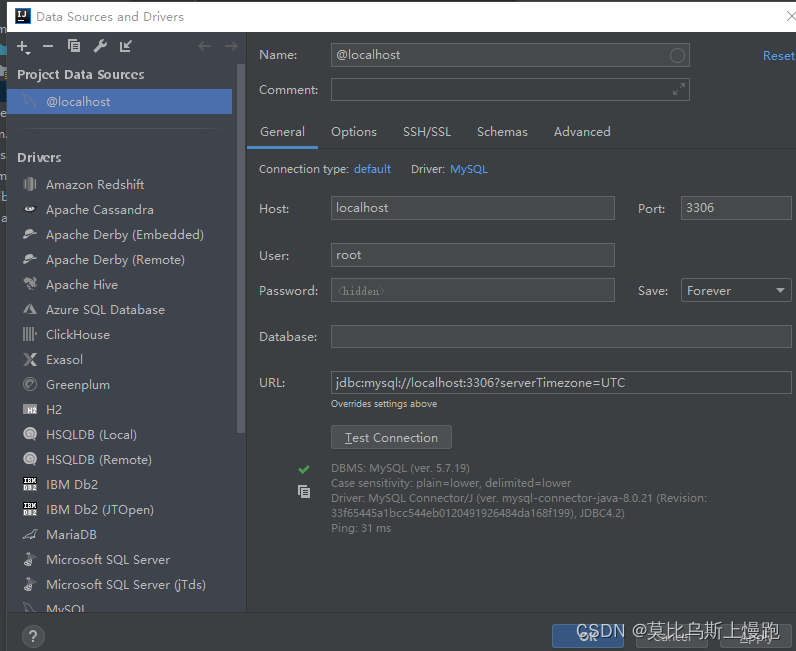This screenshot has height=651, width=796.
Task: Switch to the General tab
Action: pos(282,132)
